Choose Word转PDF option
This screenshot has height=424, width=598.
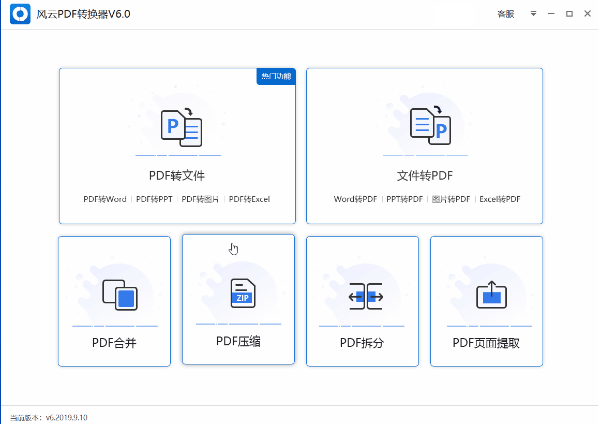pyautogui.click(x=355, y=199)
